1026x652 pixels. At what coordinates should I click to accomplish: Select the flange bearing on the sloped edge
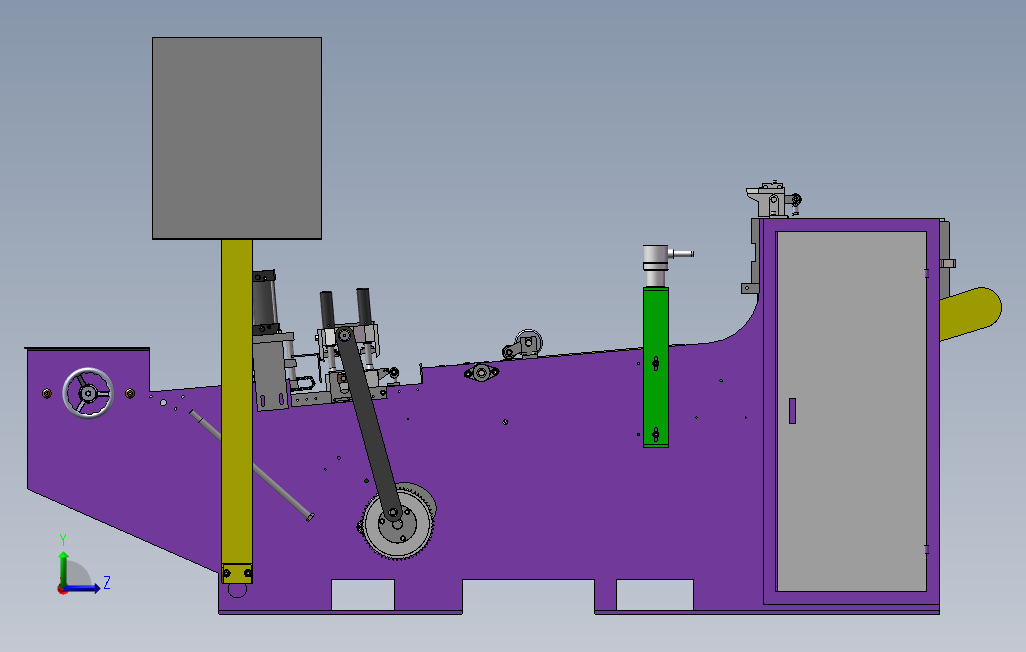coord(482,373)
